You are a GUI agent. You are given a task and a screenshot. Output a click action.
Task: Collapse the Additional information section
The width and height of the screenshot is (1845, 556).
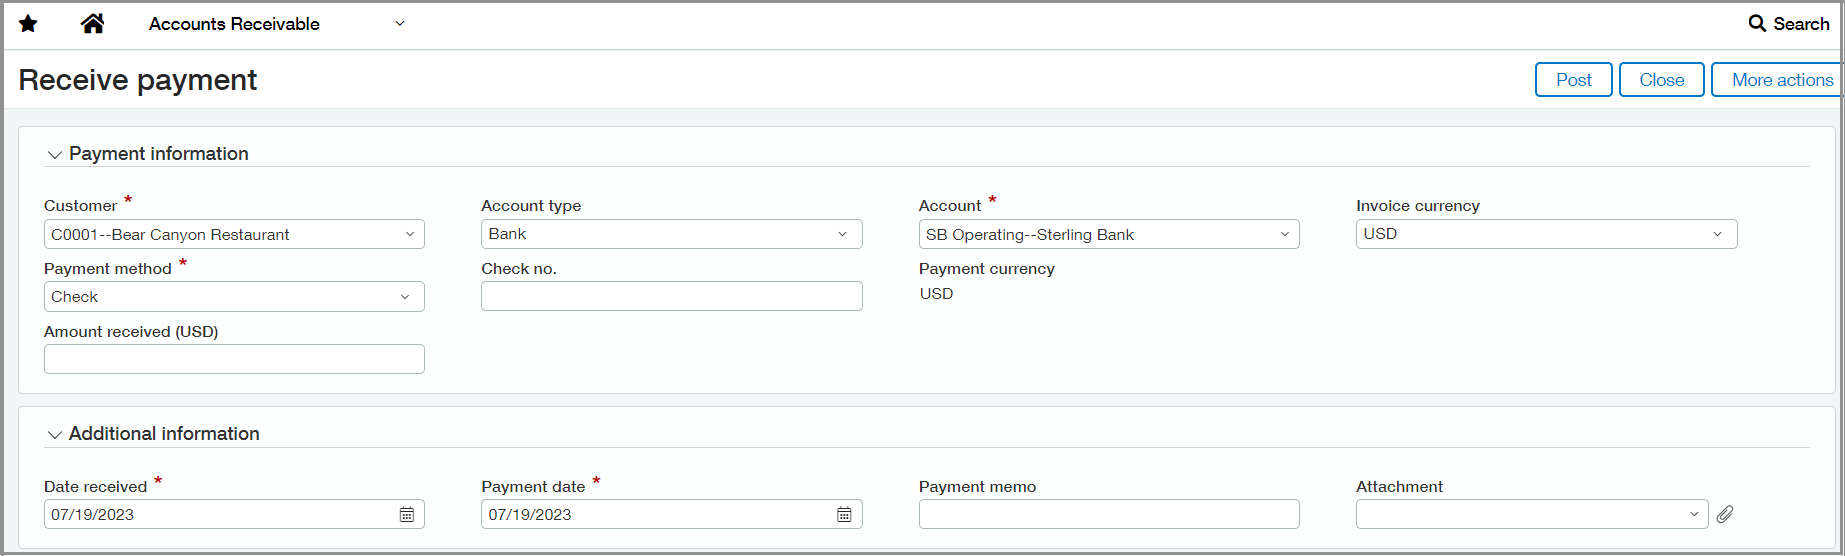click(x=55, y=435)
